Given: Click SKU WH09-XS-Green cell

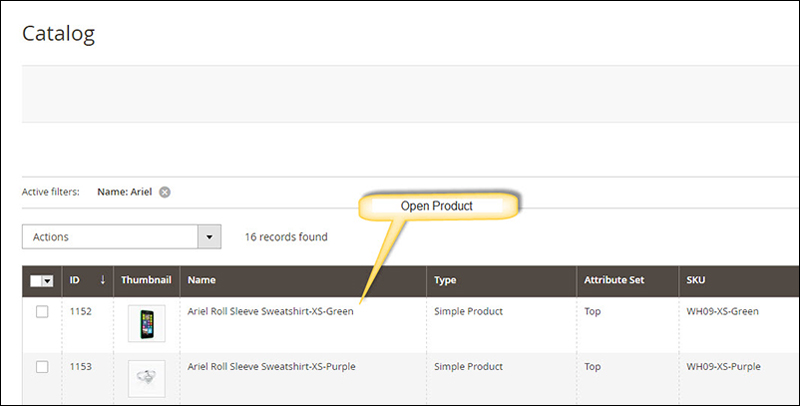Looking at the screenshot, I should pyautogui.click(x=722, y=311).
